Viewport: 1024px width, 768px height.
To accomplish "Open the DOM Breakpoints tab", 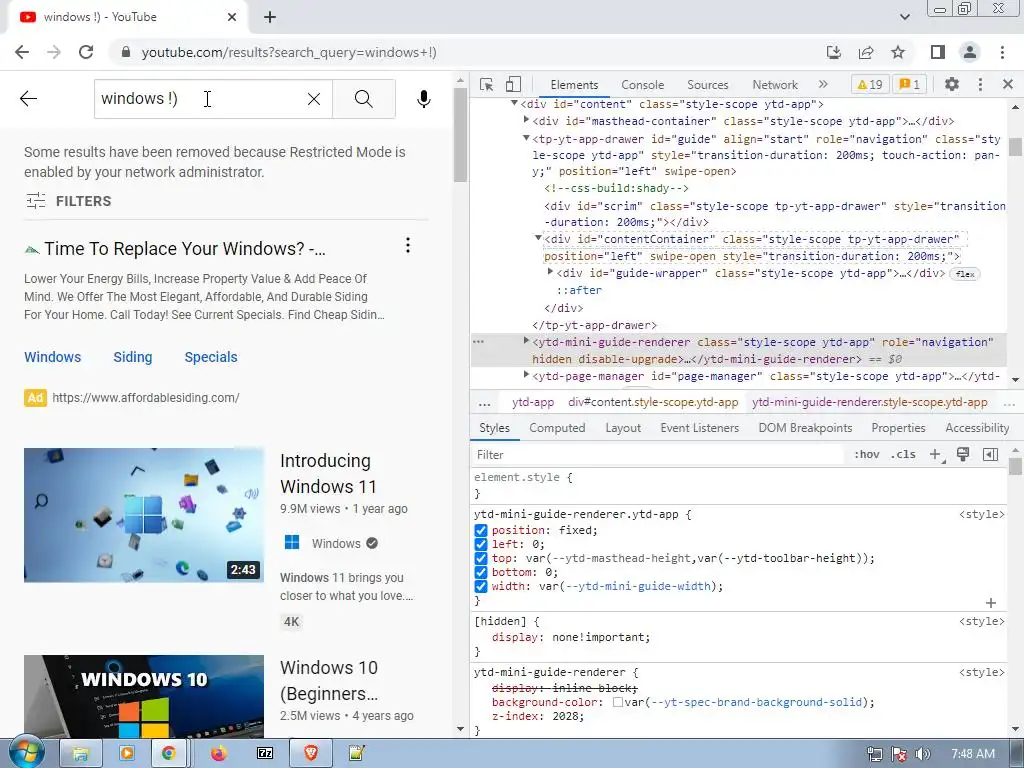I will click(x=805, y=428).
